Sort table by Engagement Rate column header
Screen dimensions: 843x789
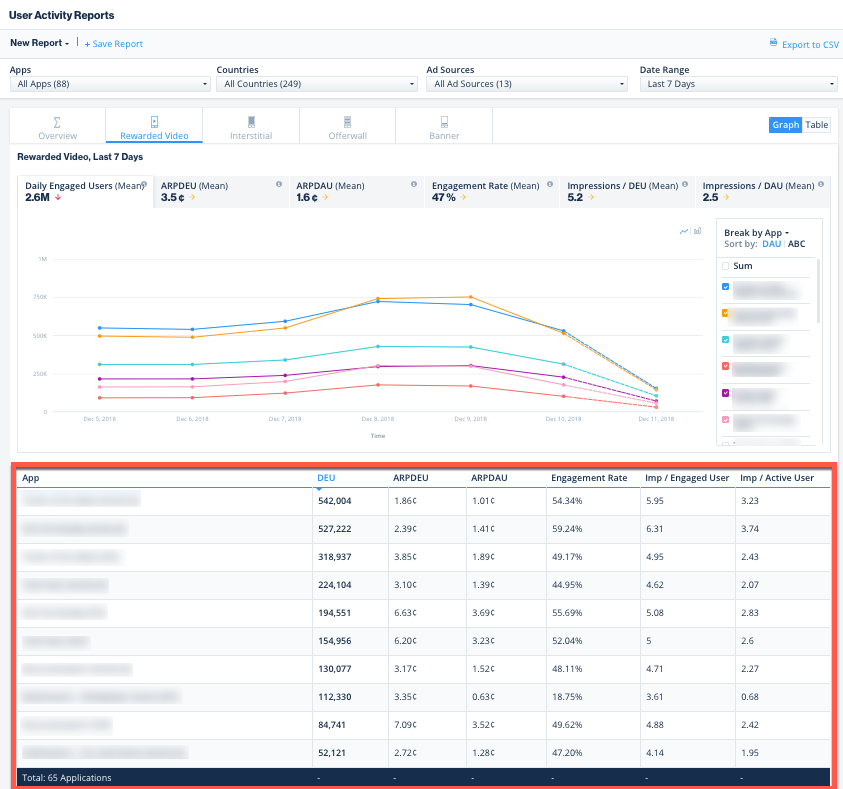[589, 478]
